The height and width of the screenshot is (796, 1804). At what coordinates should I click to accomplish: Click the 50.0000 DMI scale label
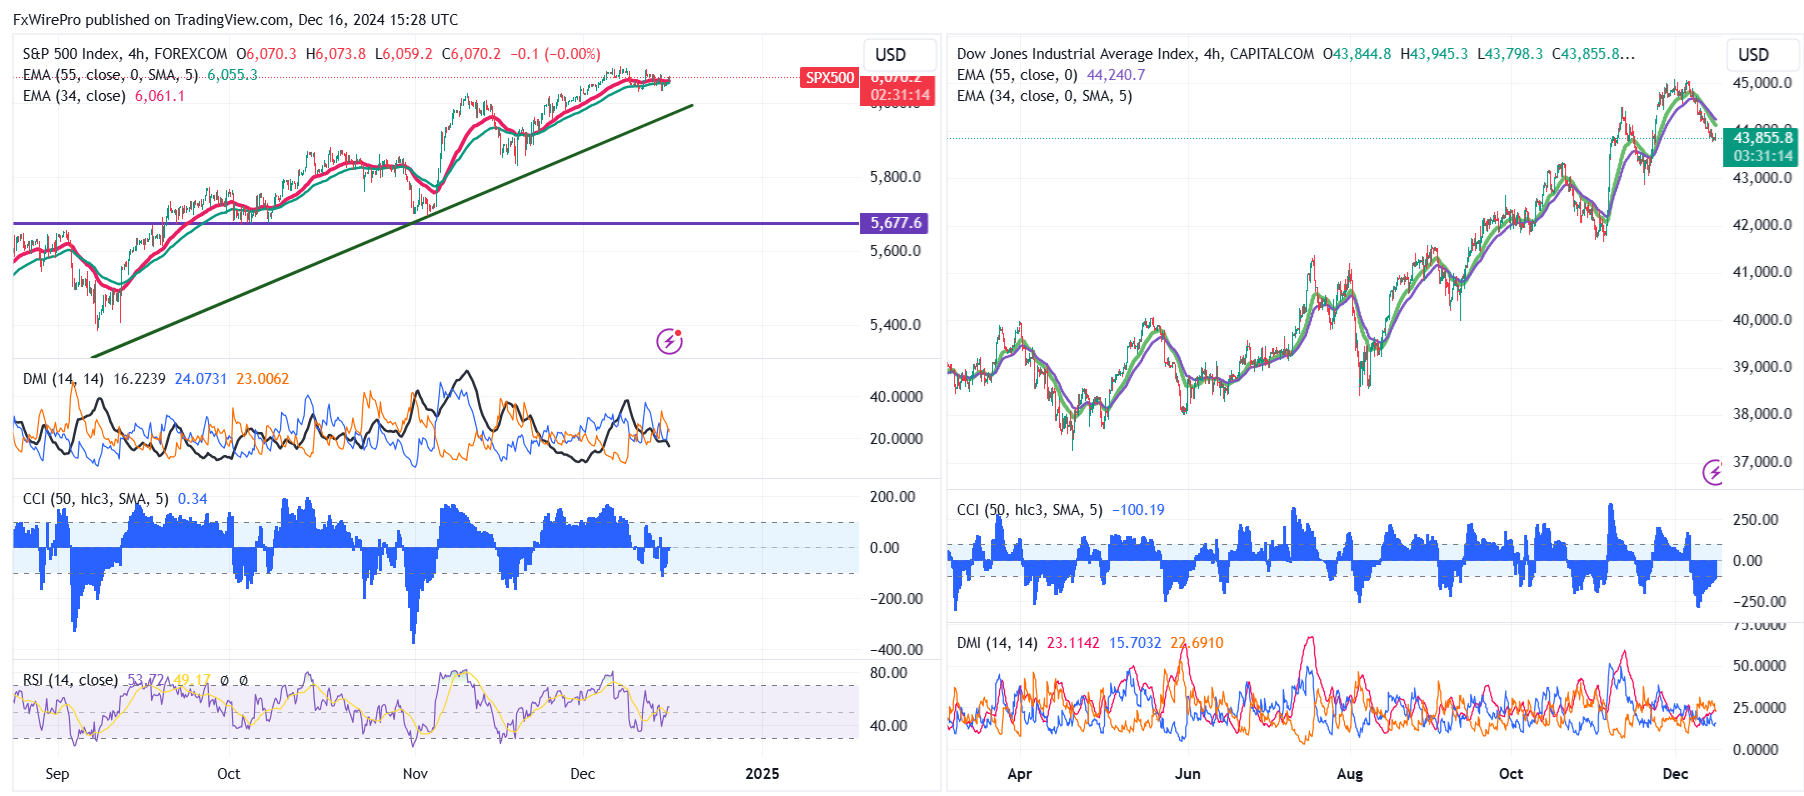(x=1759, y=666)
